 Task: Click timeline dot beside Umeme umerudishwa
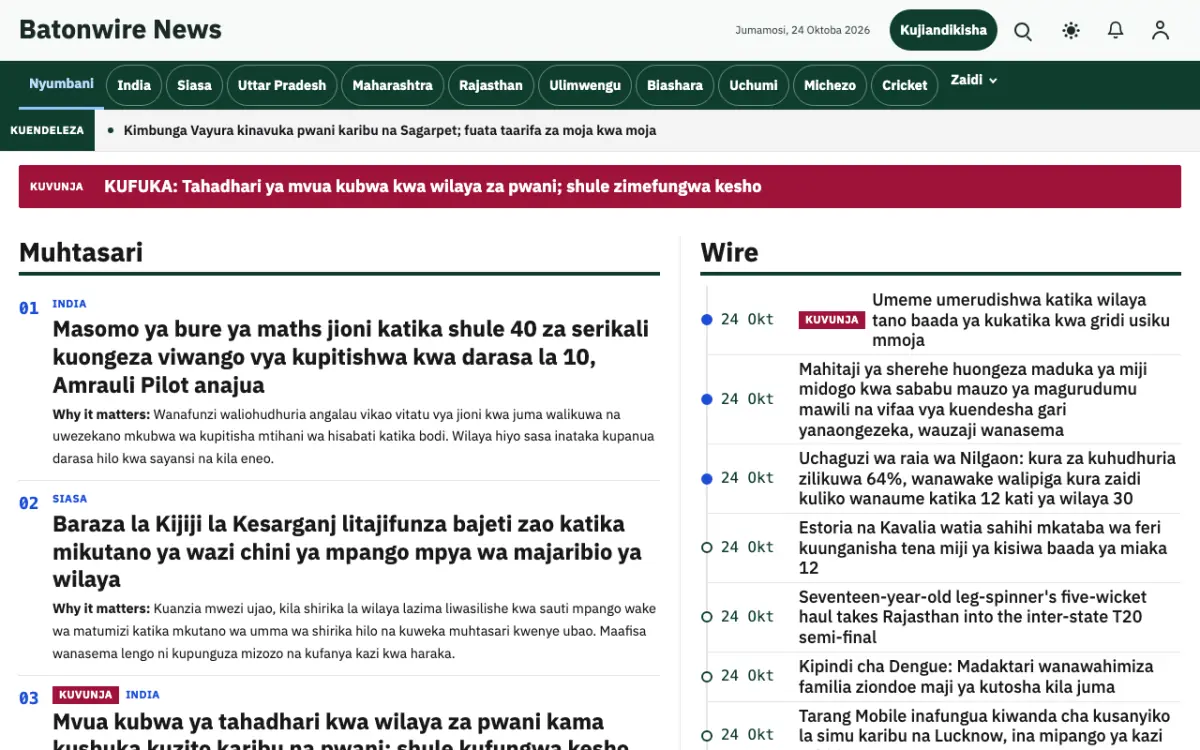[x=707, y=320]
